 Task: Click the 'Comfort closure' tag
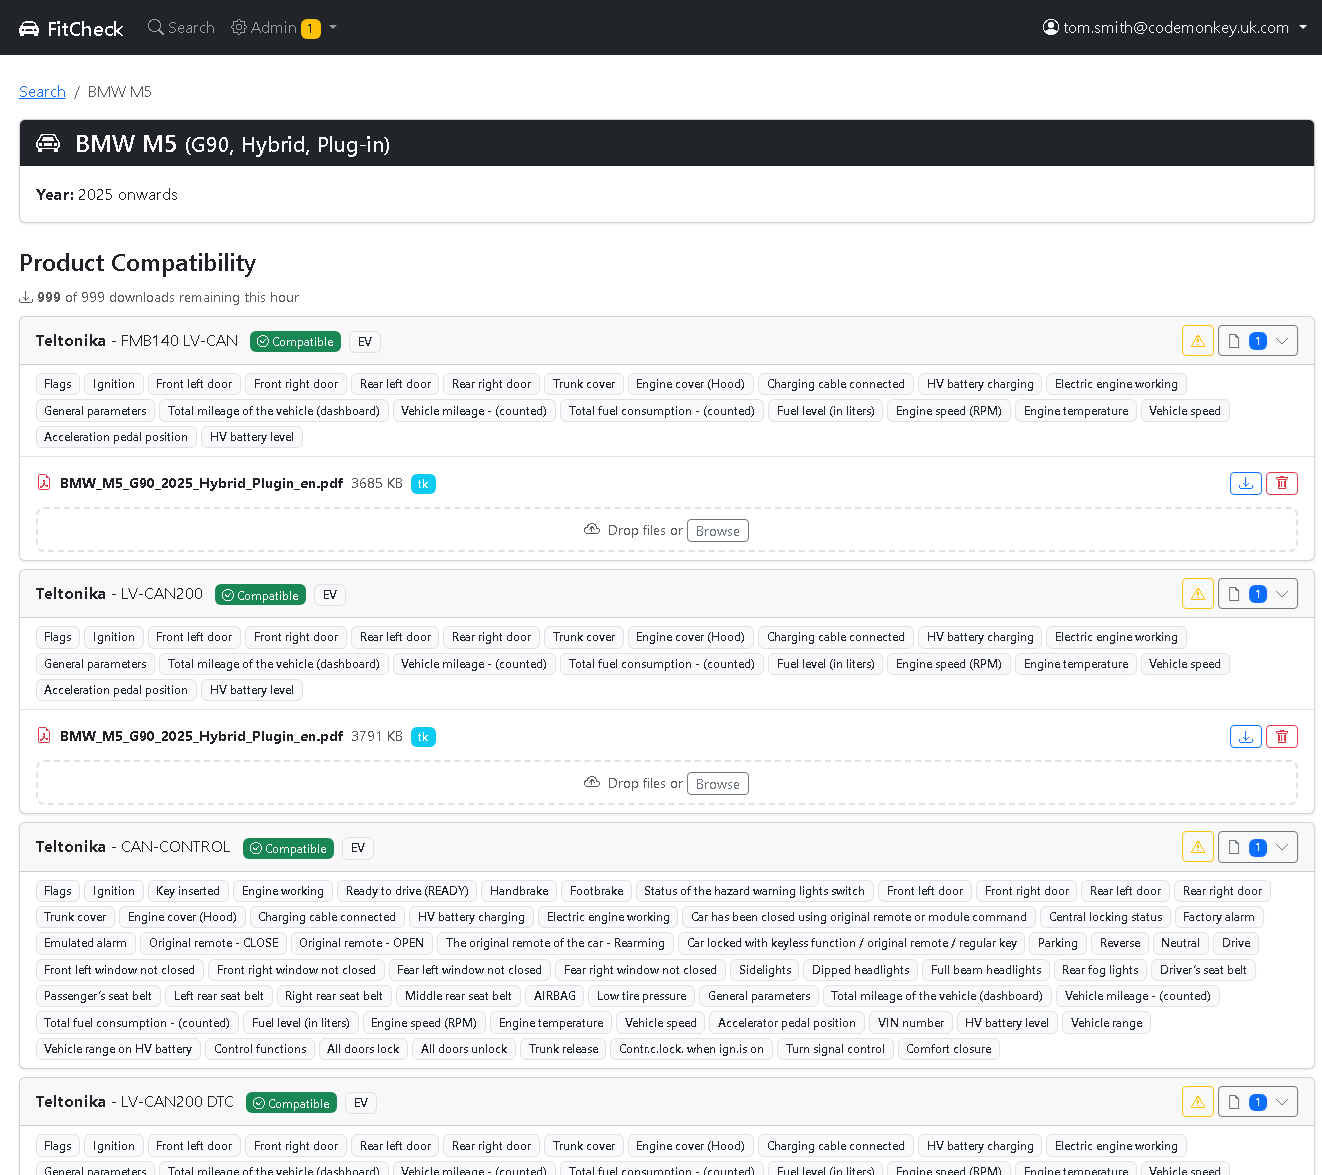(x=949, y=1049)
